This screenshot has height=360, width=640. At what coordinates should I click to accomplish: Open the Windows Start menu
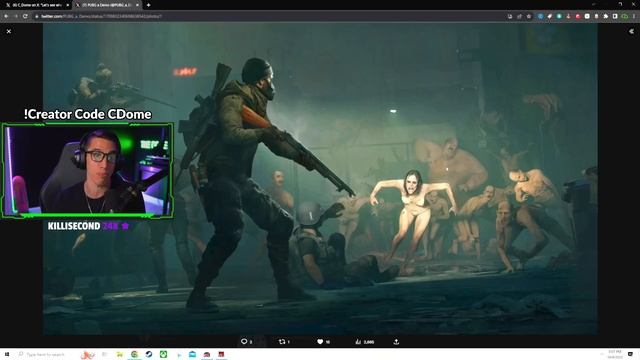7,354
